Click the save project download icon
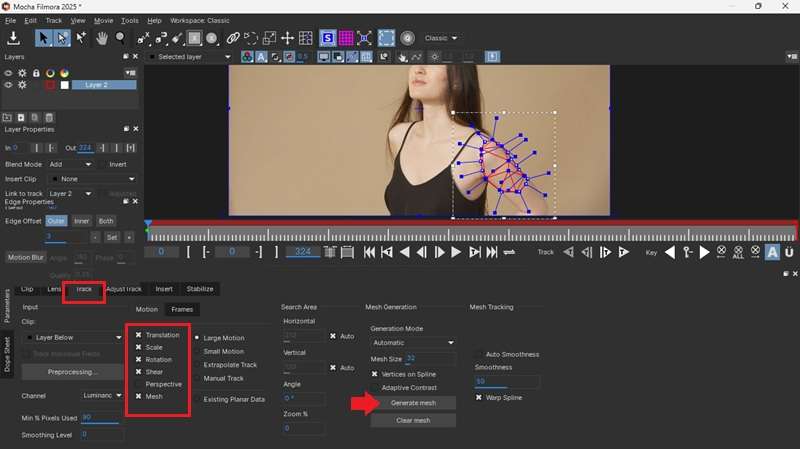The height and width of the screenshot is (449, 800). 13,38
